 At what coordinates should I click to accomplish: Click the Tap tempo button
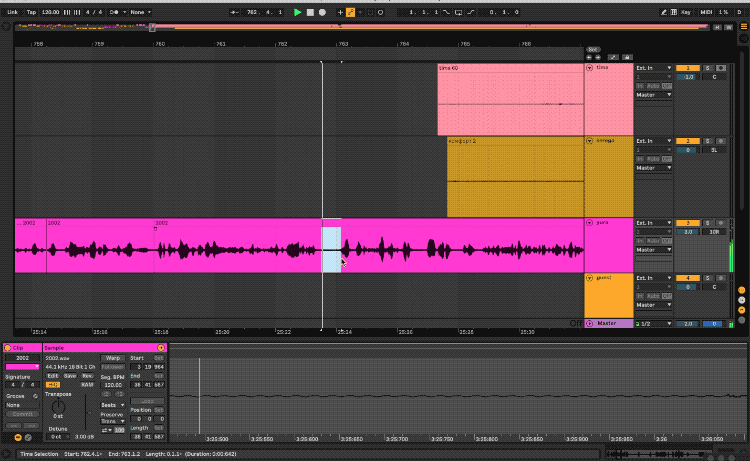click(32, 12)
